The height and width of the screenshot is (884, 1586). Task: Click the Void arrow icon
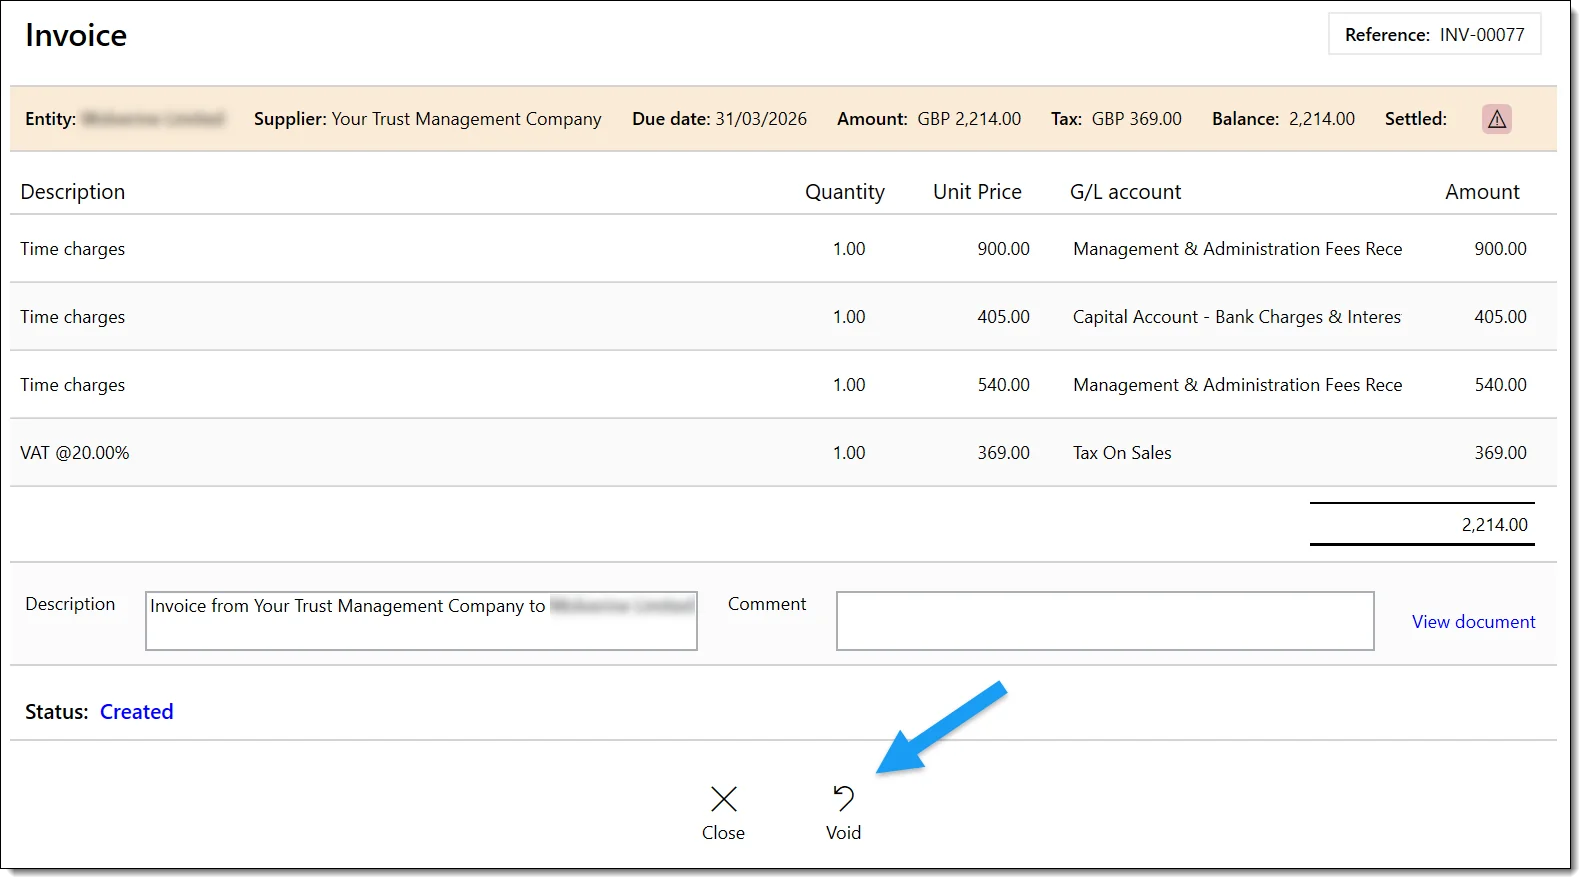[x=844, y=798]
